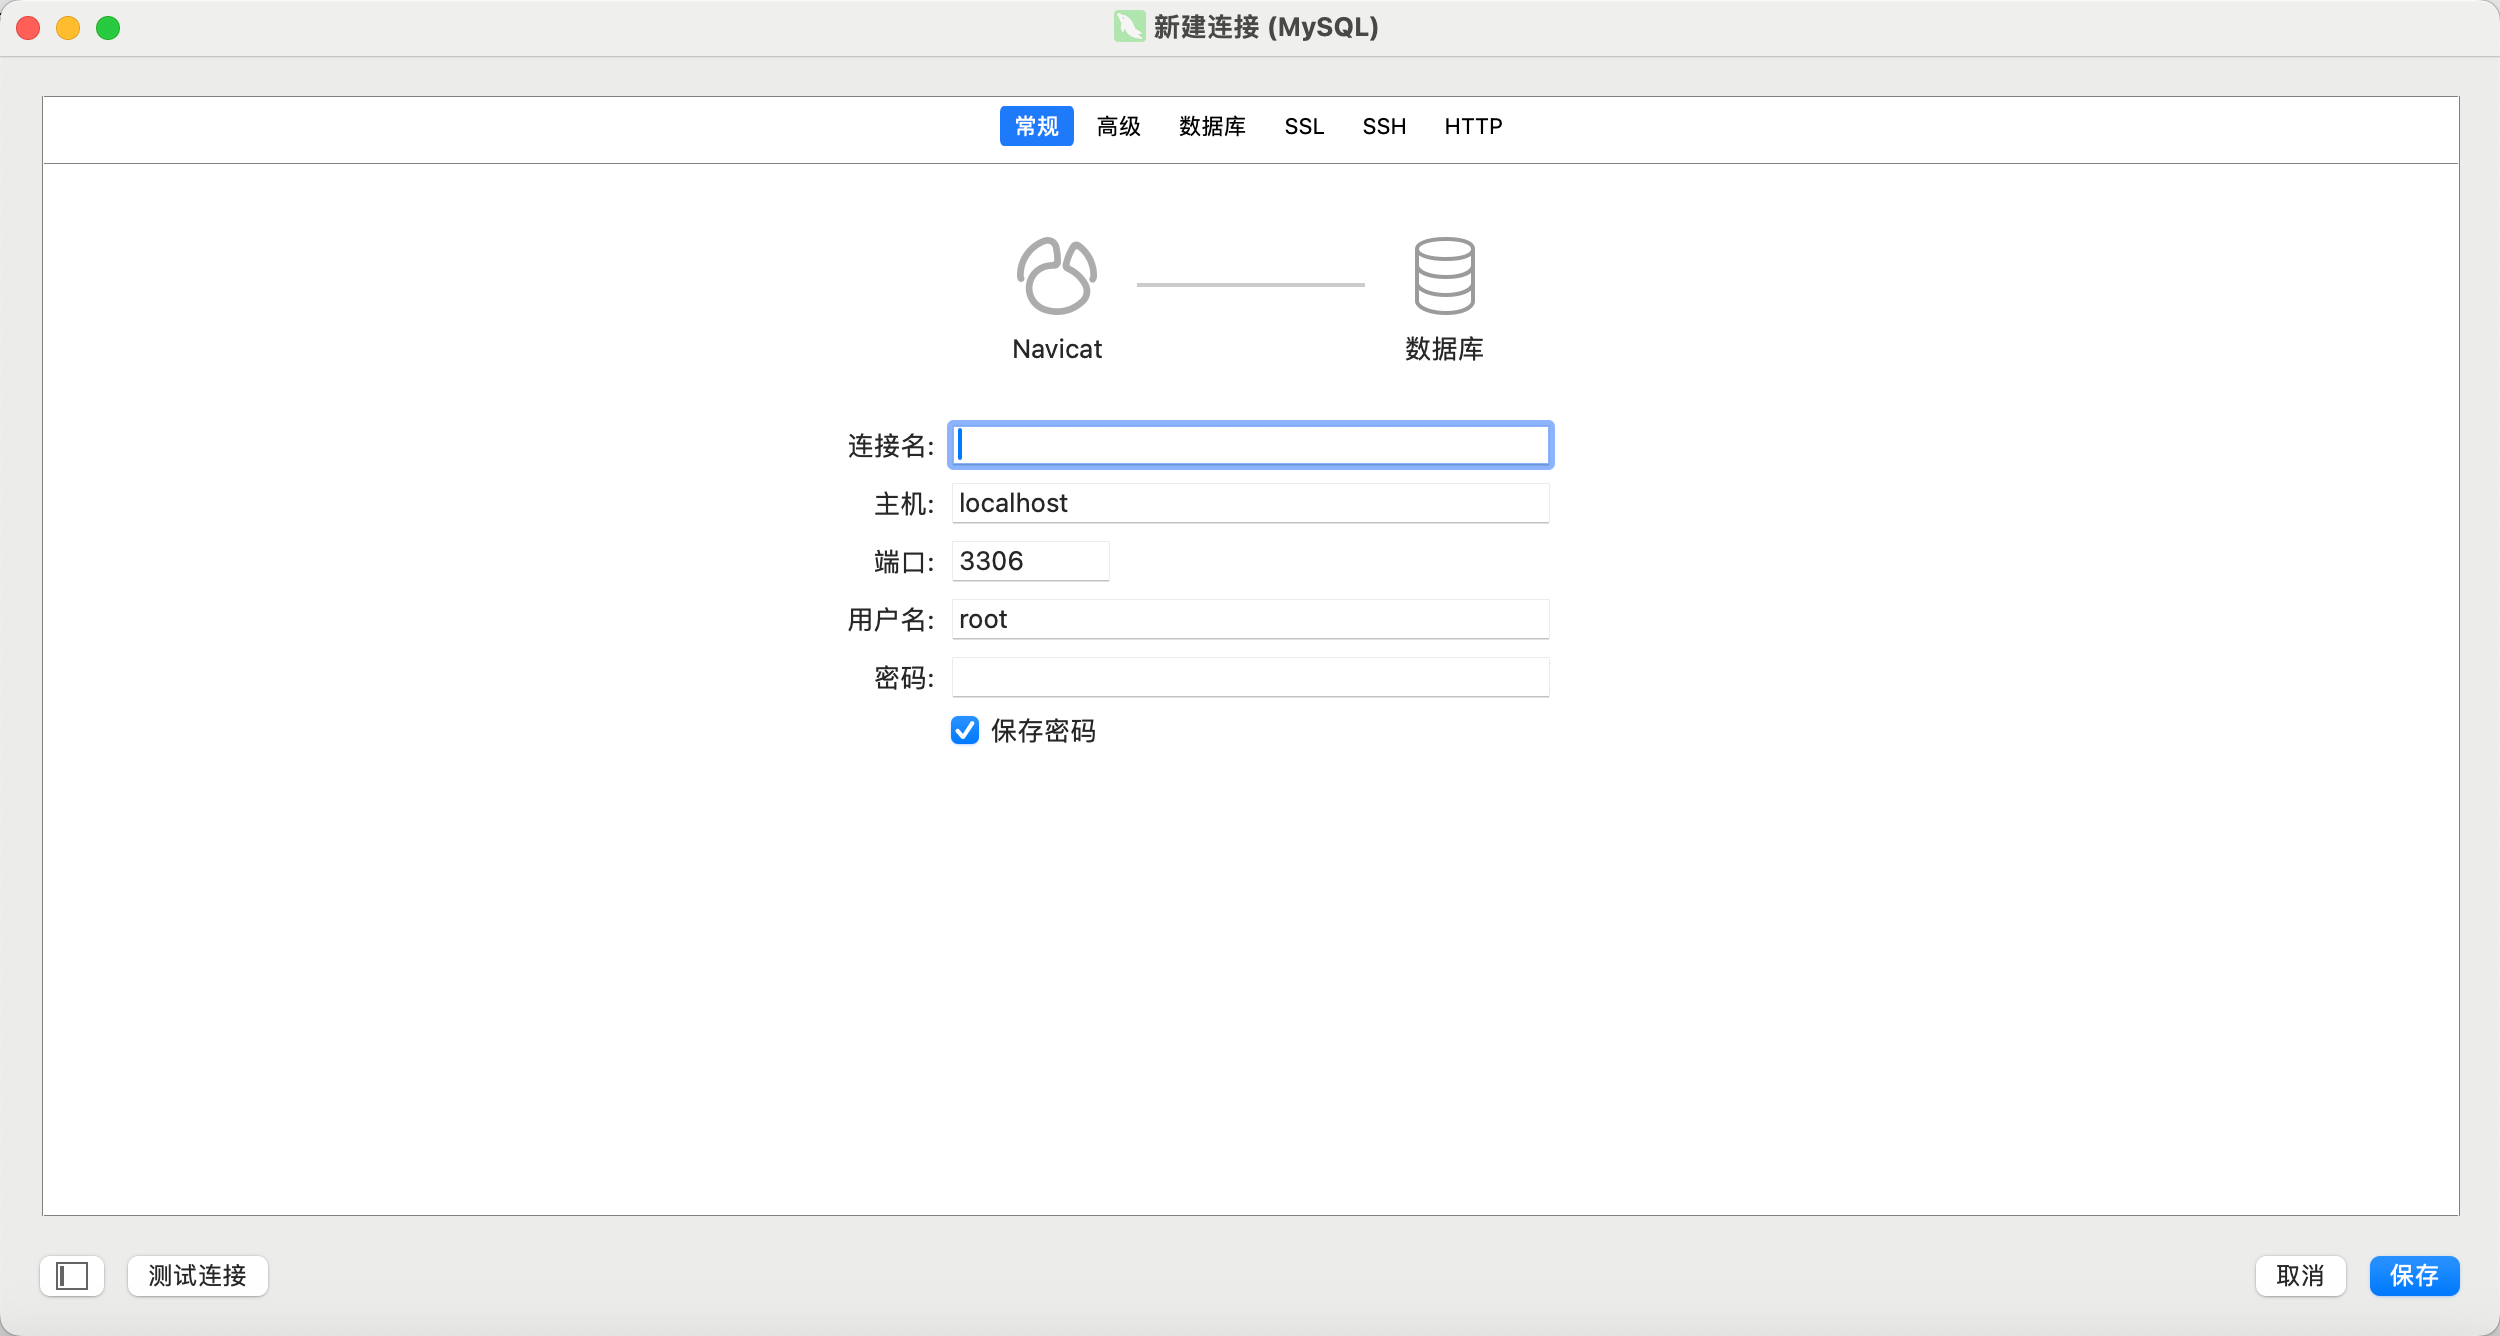Viewport: 2500px width, 1336px height.
Task: Click the 连接名 label text
Action: click(x=890, y=446)
